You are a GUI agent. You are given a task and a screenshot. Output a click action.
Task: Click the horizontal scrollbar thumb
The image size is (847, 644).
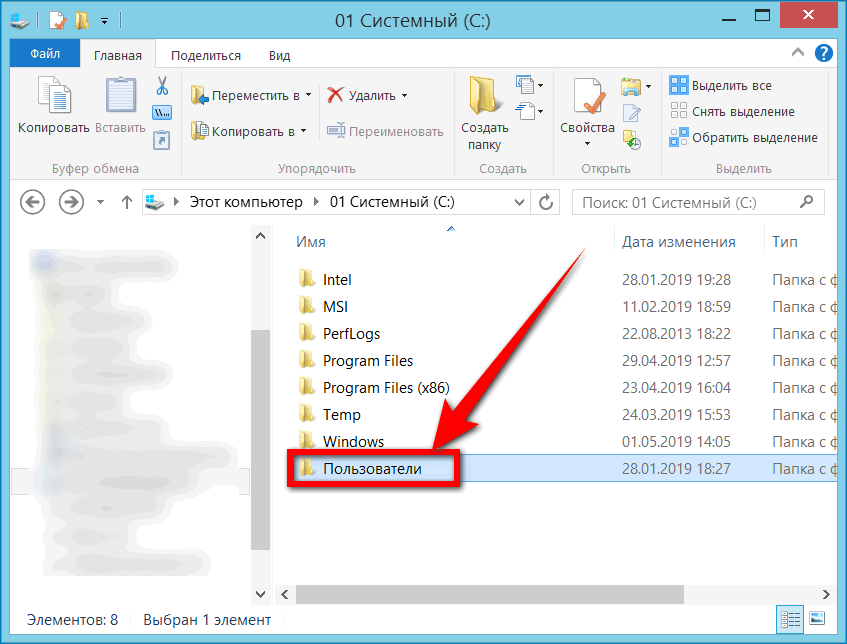489,594
